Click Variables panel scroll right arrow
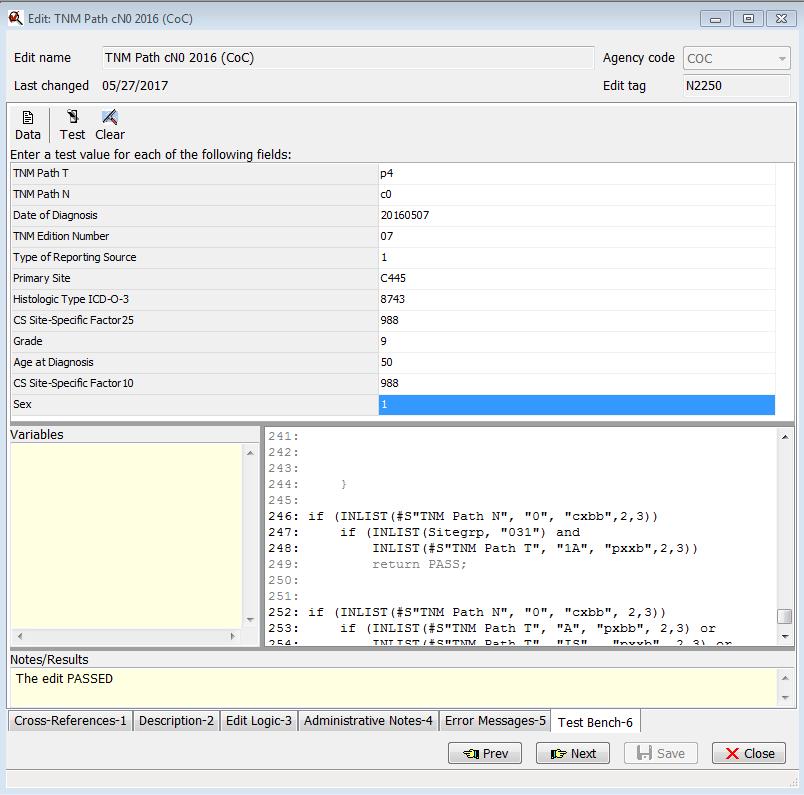The height and width of the screenshot is (795, 804). [233, 637]
